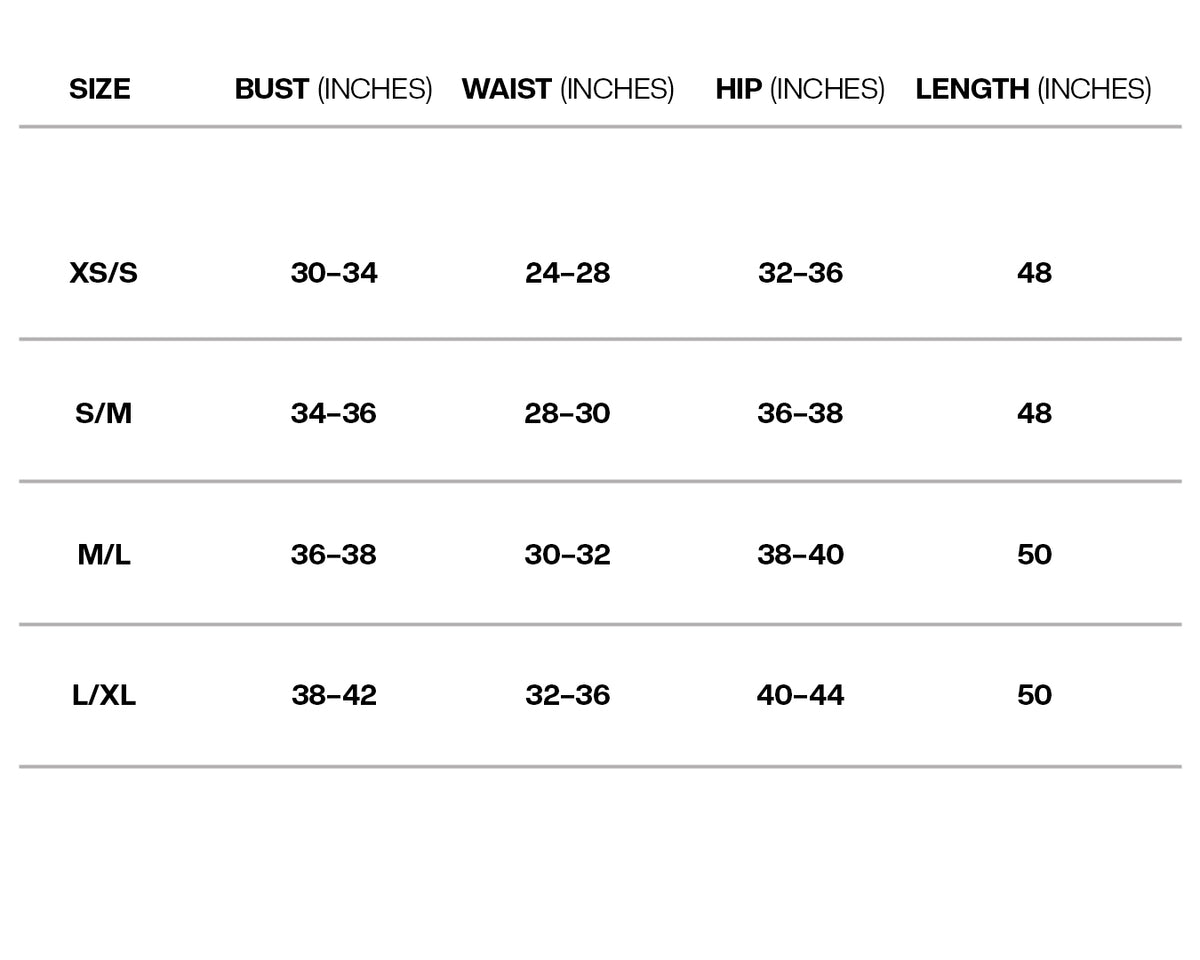Click bust value 34–36 for S/M
Screen dimensions: 1200x960
(x=334, y=413)
